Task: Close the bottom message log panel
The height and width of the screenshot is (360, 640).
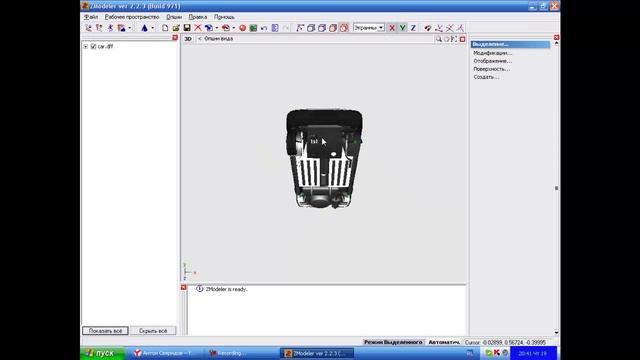Action: tap(184, 288)
